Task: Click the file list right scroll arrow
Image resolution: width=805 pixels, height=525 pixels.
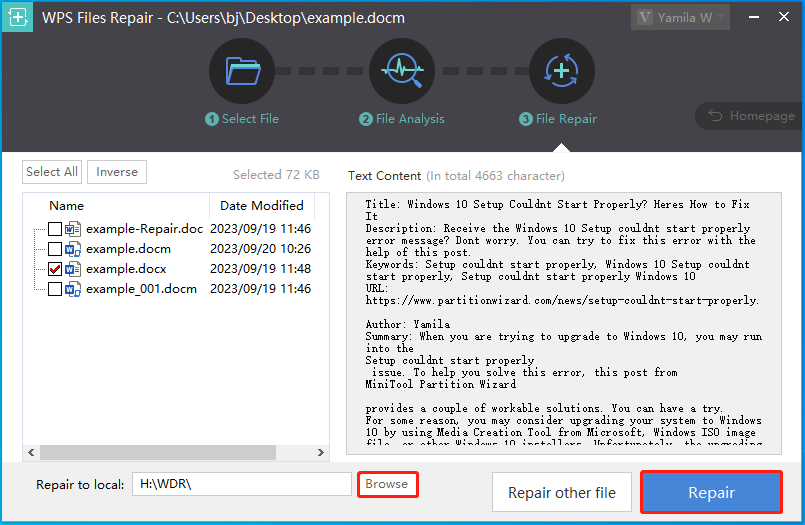Action: coord(320,452)
